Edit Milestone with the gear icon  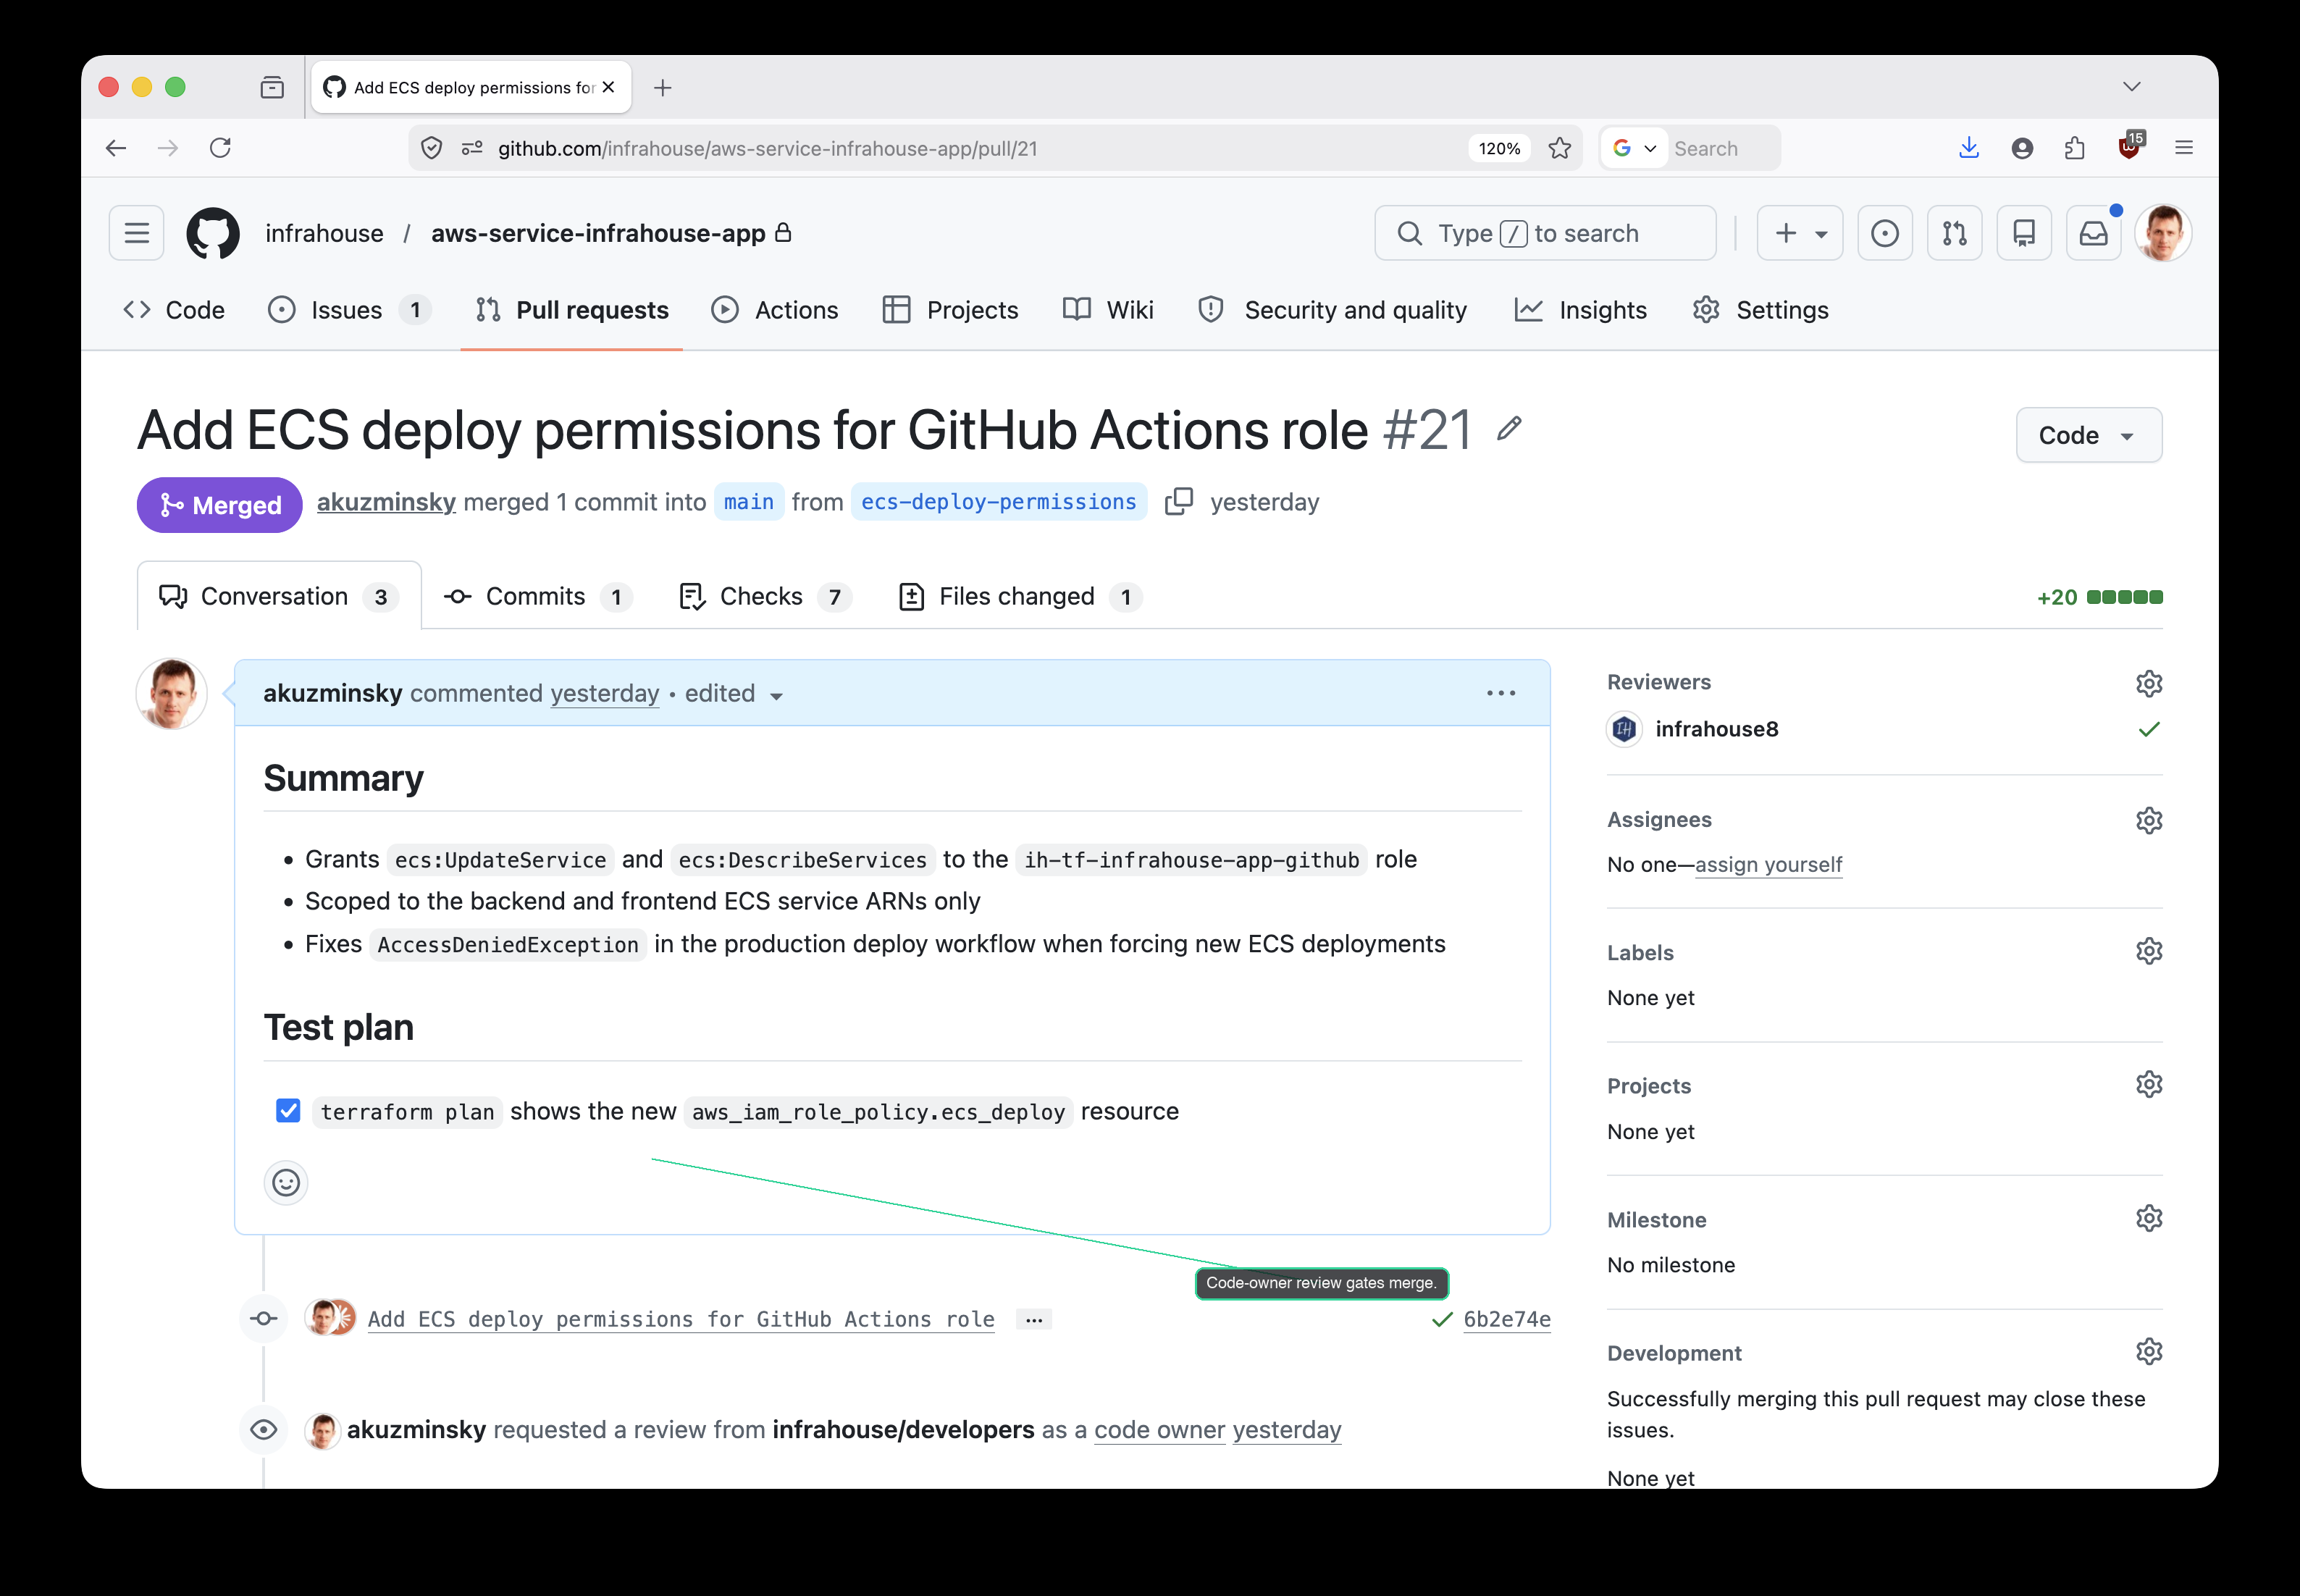click(2149, 1218)
